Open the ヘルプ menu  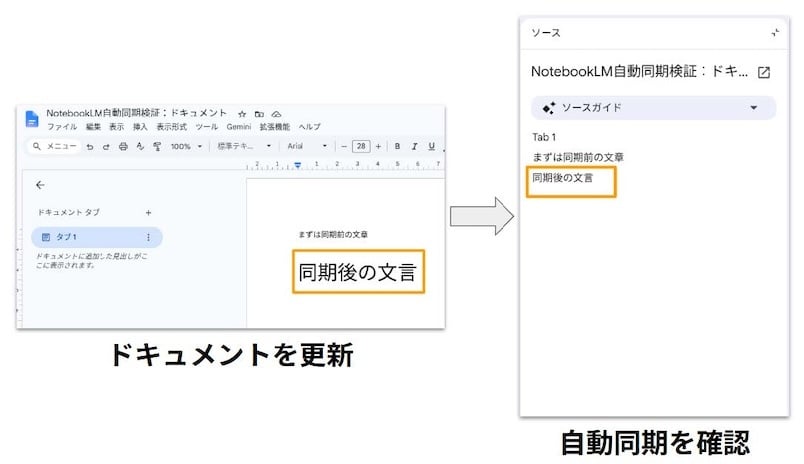310,127
